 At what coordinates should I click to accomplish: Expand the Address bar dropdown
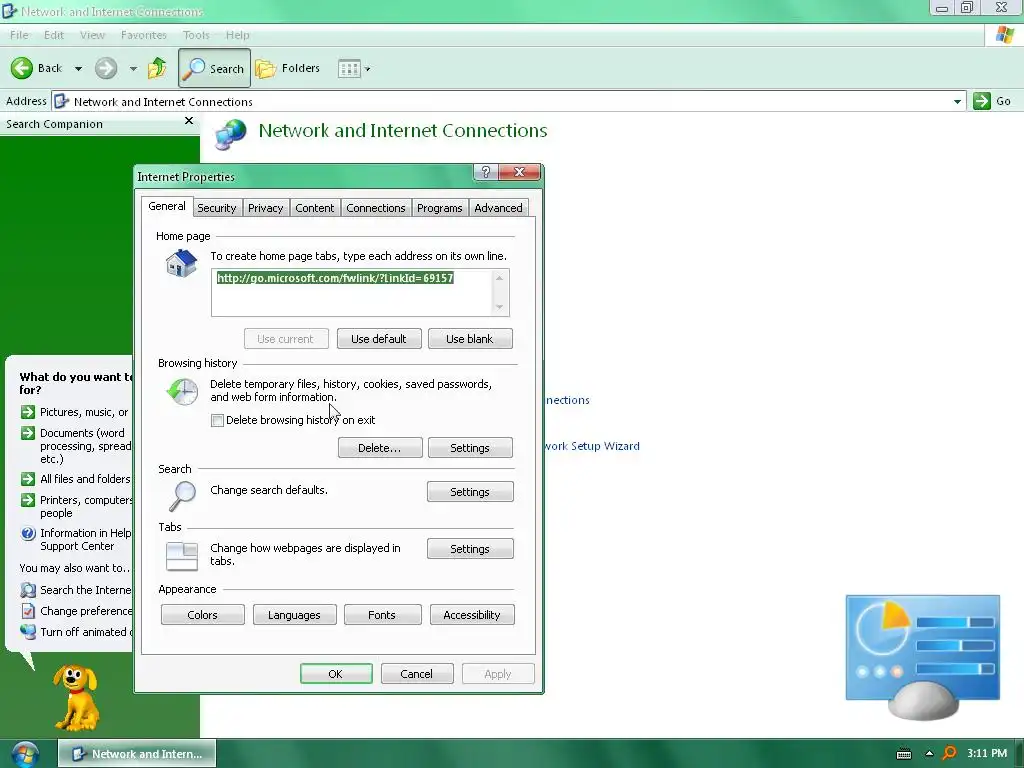(x=957, y=101)
